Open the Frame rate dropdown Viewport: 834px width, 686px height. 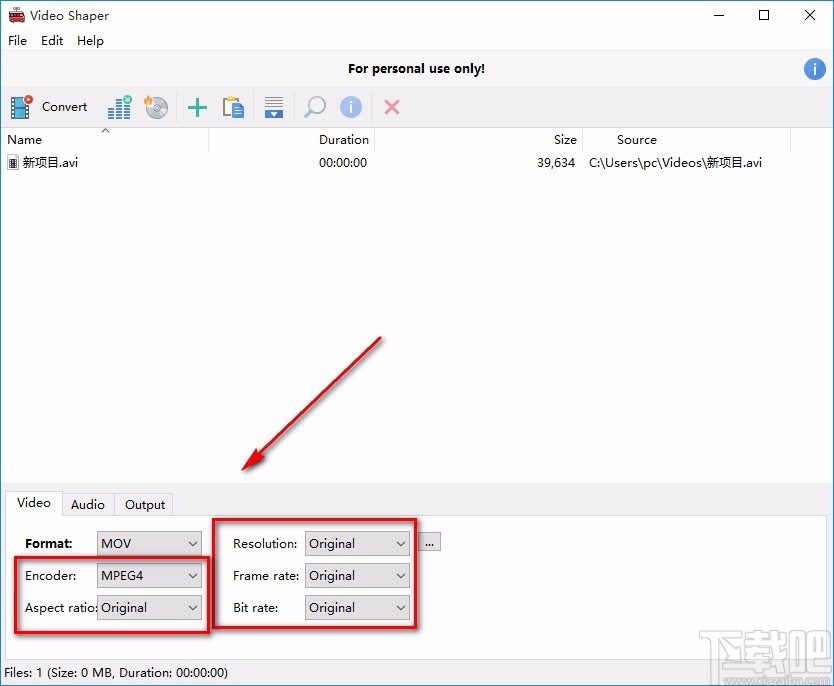point(357,575)
